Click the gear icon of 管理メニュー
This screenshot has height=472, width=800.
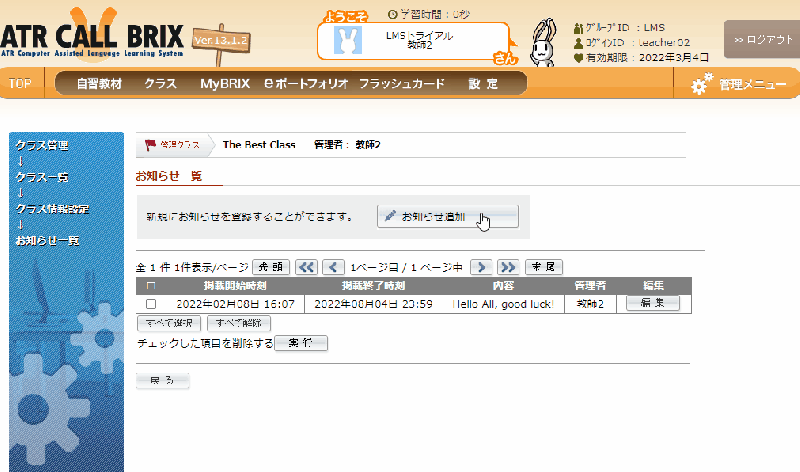702,84
